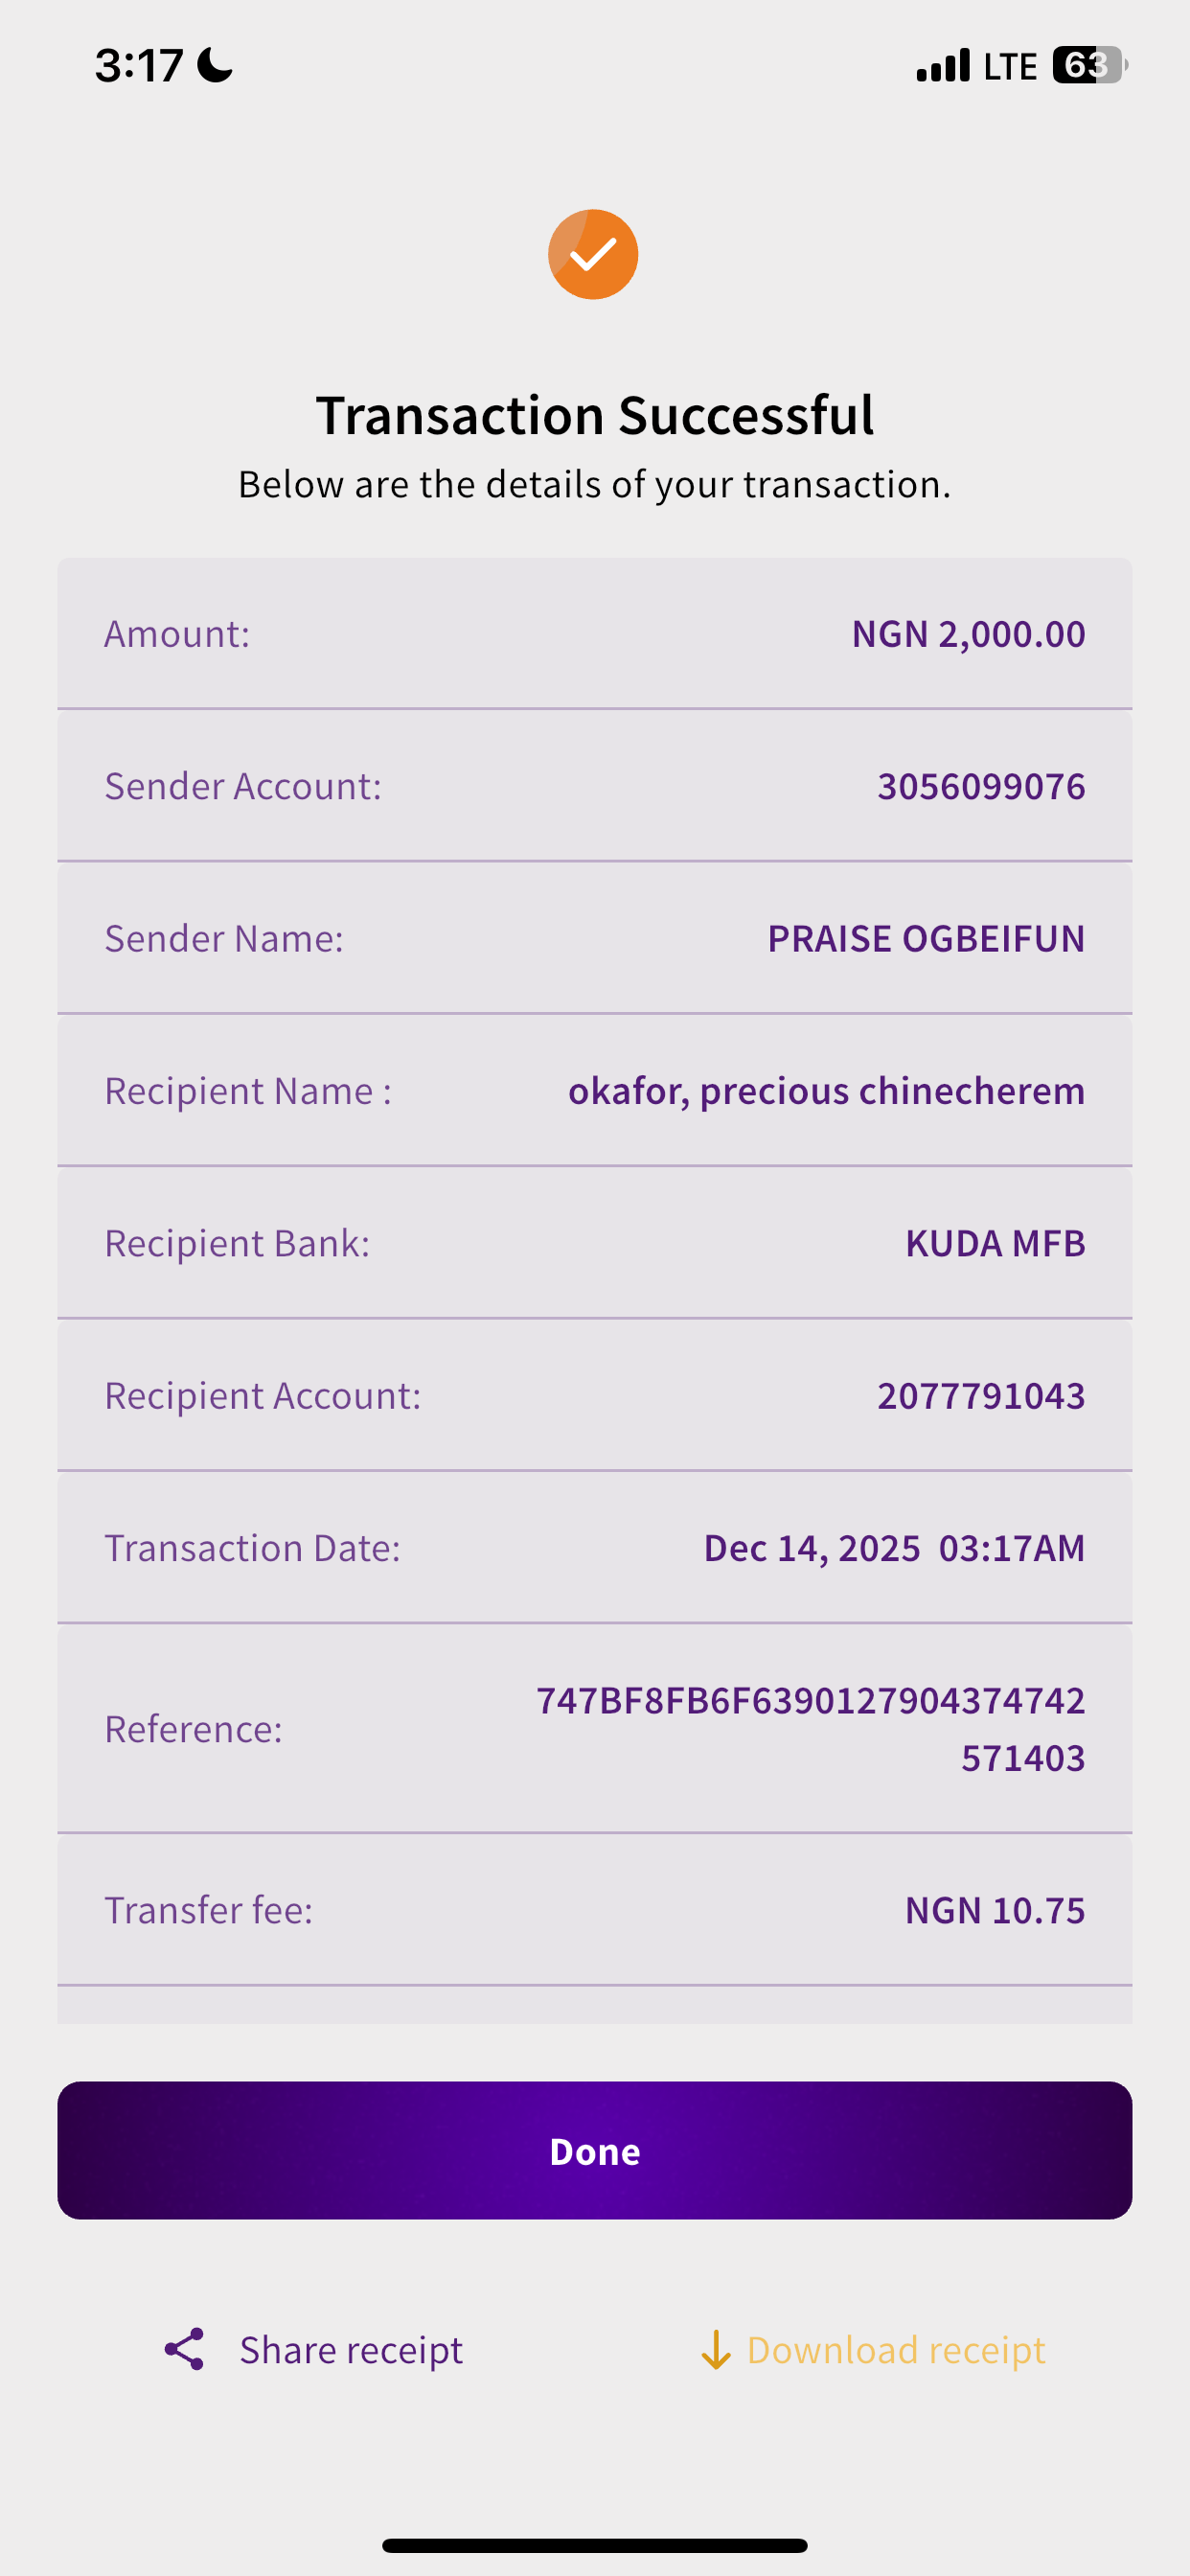Tap the cellular signal bars icon
The width and height of the screenshot is (1190, 2576).
(943, 65)
